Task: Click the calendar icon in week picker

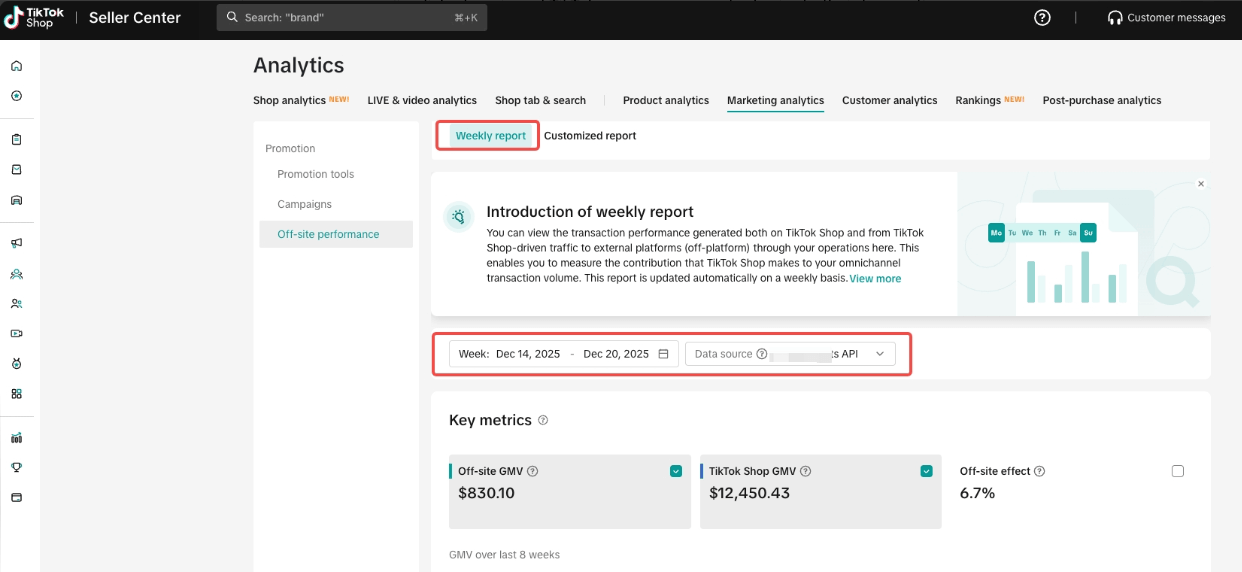Action: pyautogui.click(x=663, y=354)
